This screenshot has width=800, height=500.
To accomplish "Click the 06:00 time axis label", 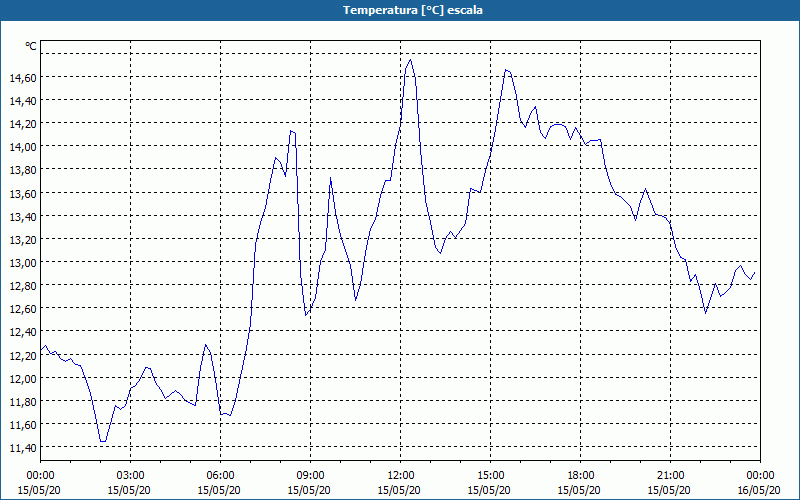I will coord(220,476).
